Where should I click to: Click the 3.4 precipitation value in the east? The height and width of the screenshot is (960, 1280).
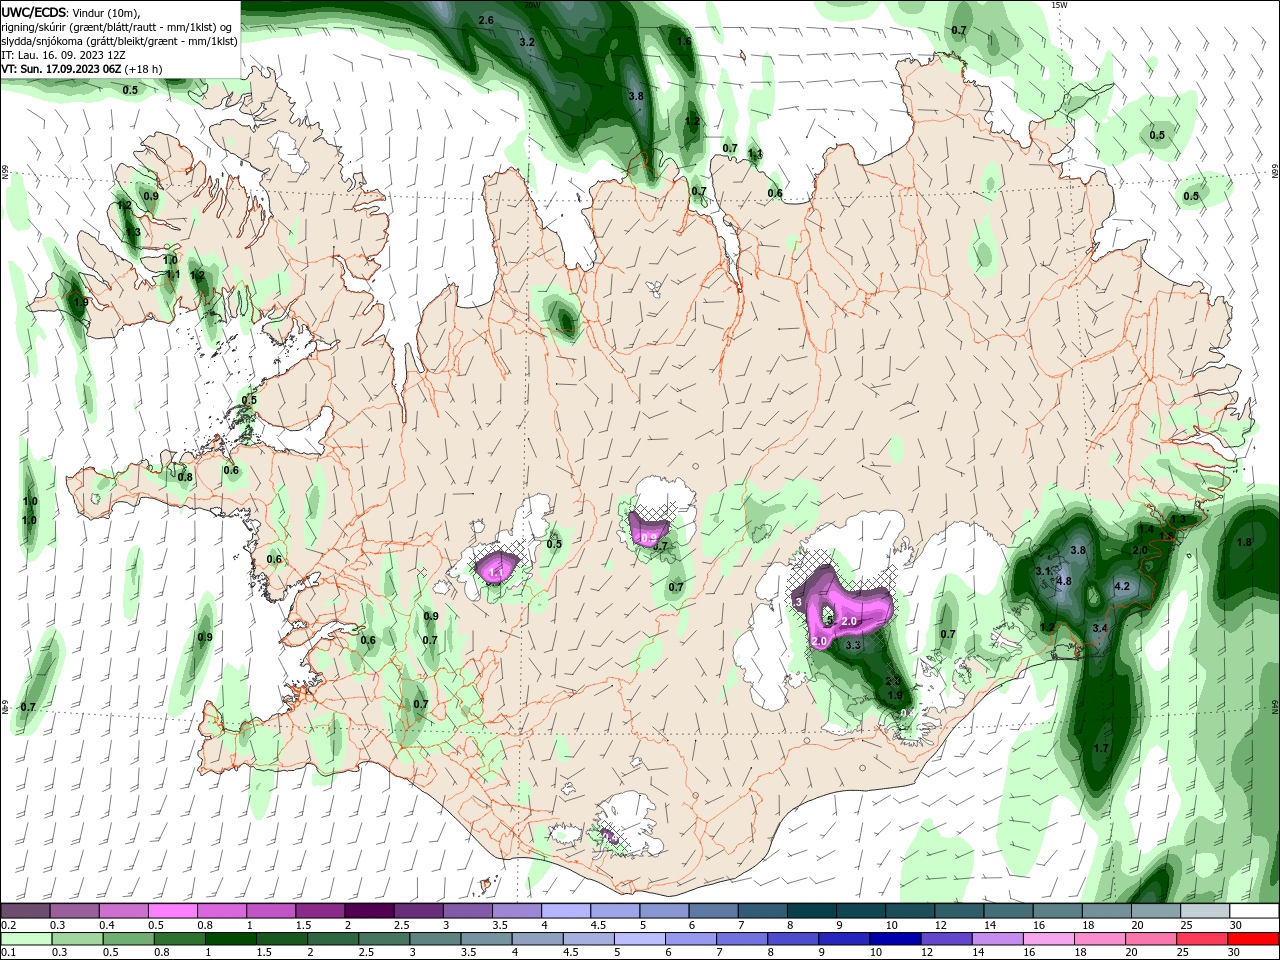tap(1100, 628)
